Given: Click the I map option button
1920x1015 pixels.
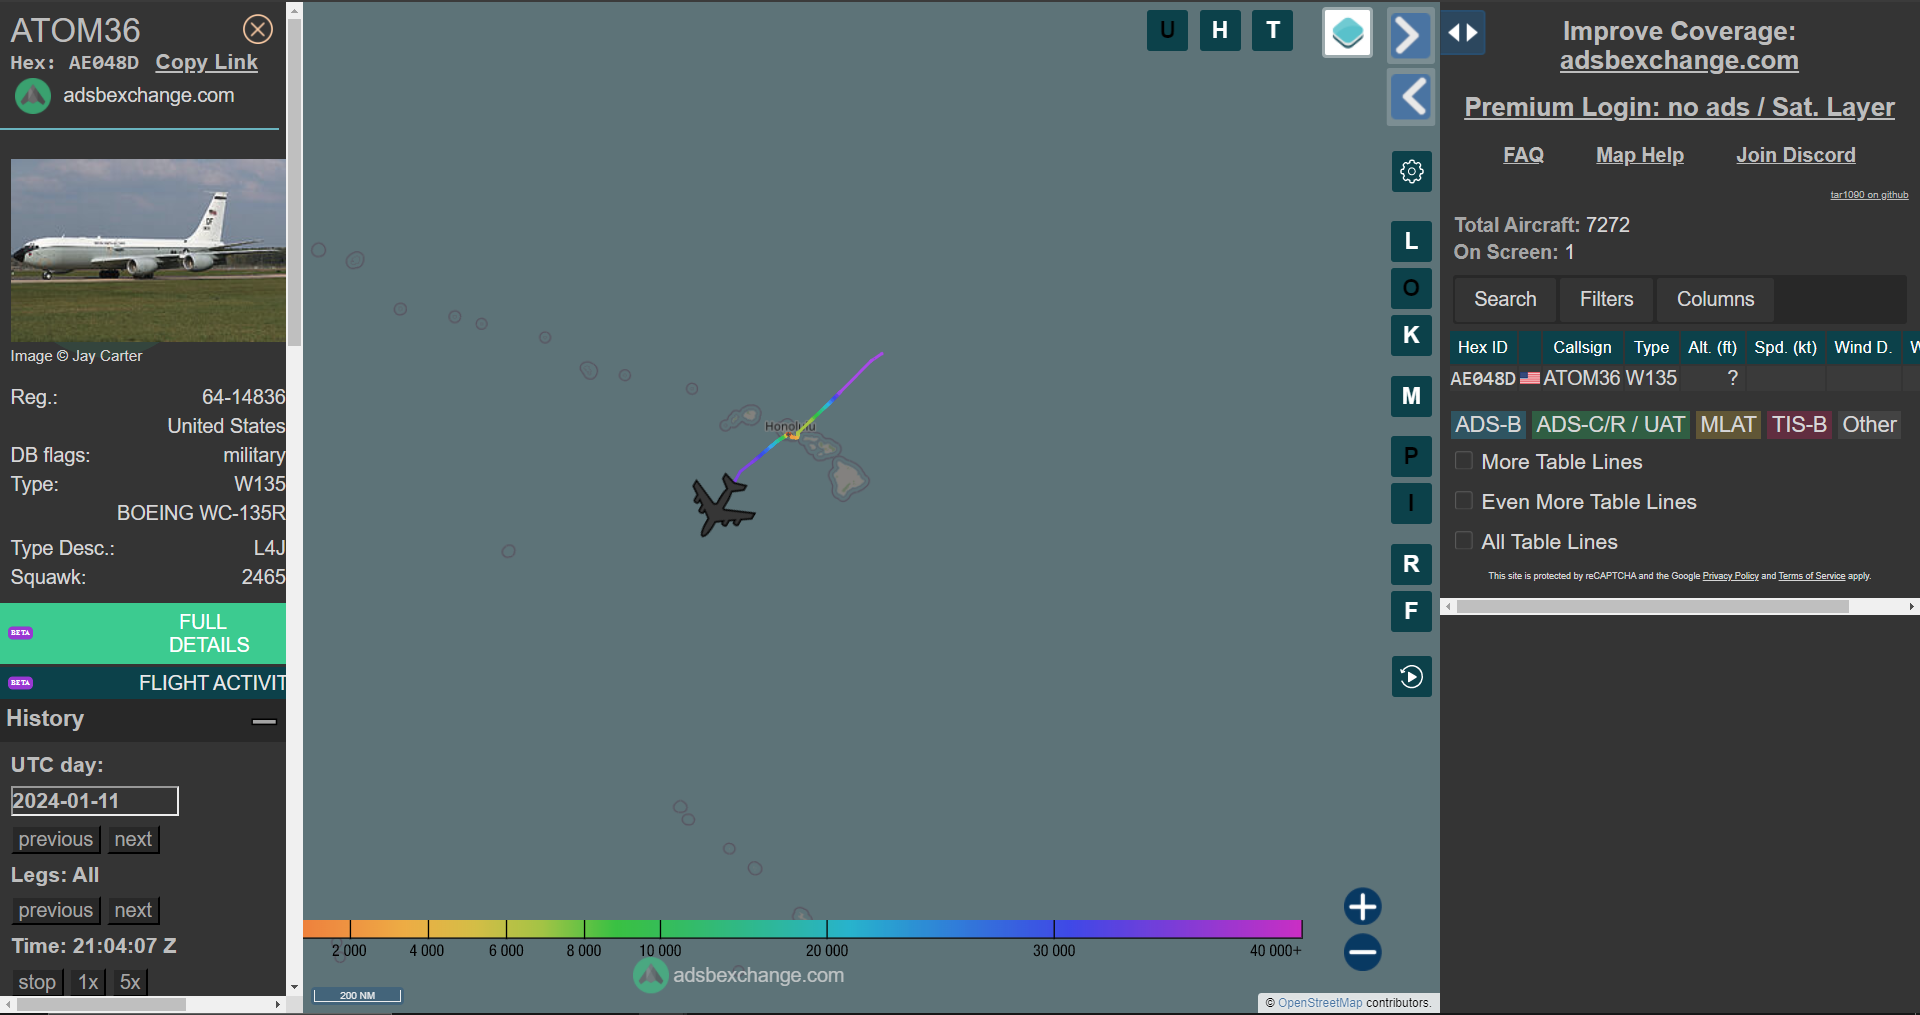Looking at the screenshot, I should tap(1411, 503).
